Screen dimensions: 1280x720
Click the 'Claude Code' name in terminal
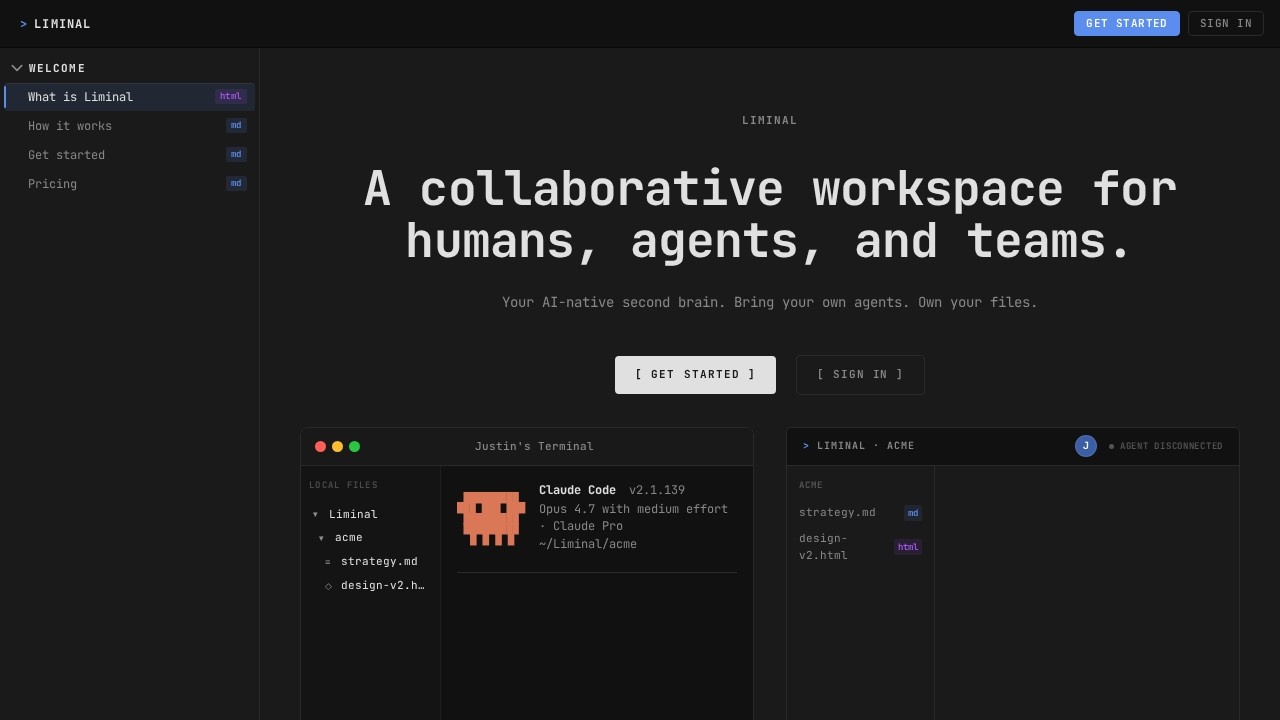click(577, 490)
